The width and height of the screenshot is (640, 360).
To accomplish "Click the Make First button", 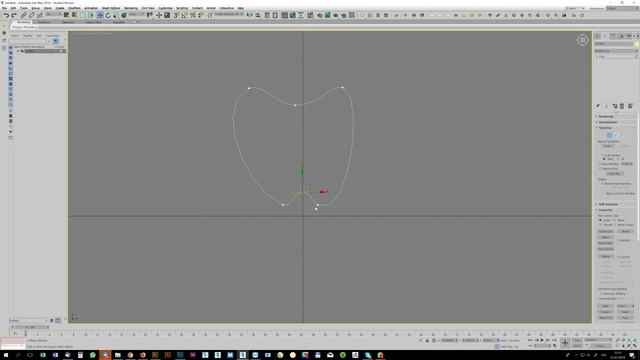I will (x=606, y=318).
